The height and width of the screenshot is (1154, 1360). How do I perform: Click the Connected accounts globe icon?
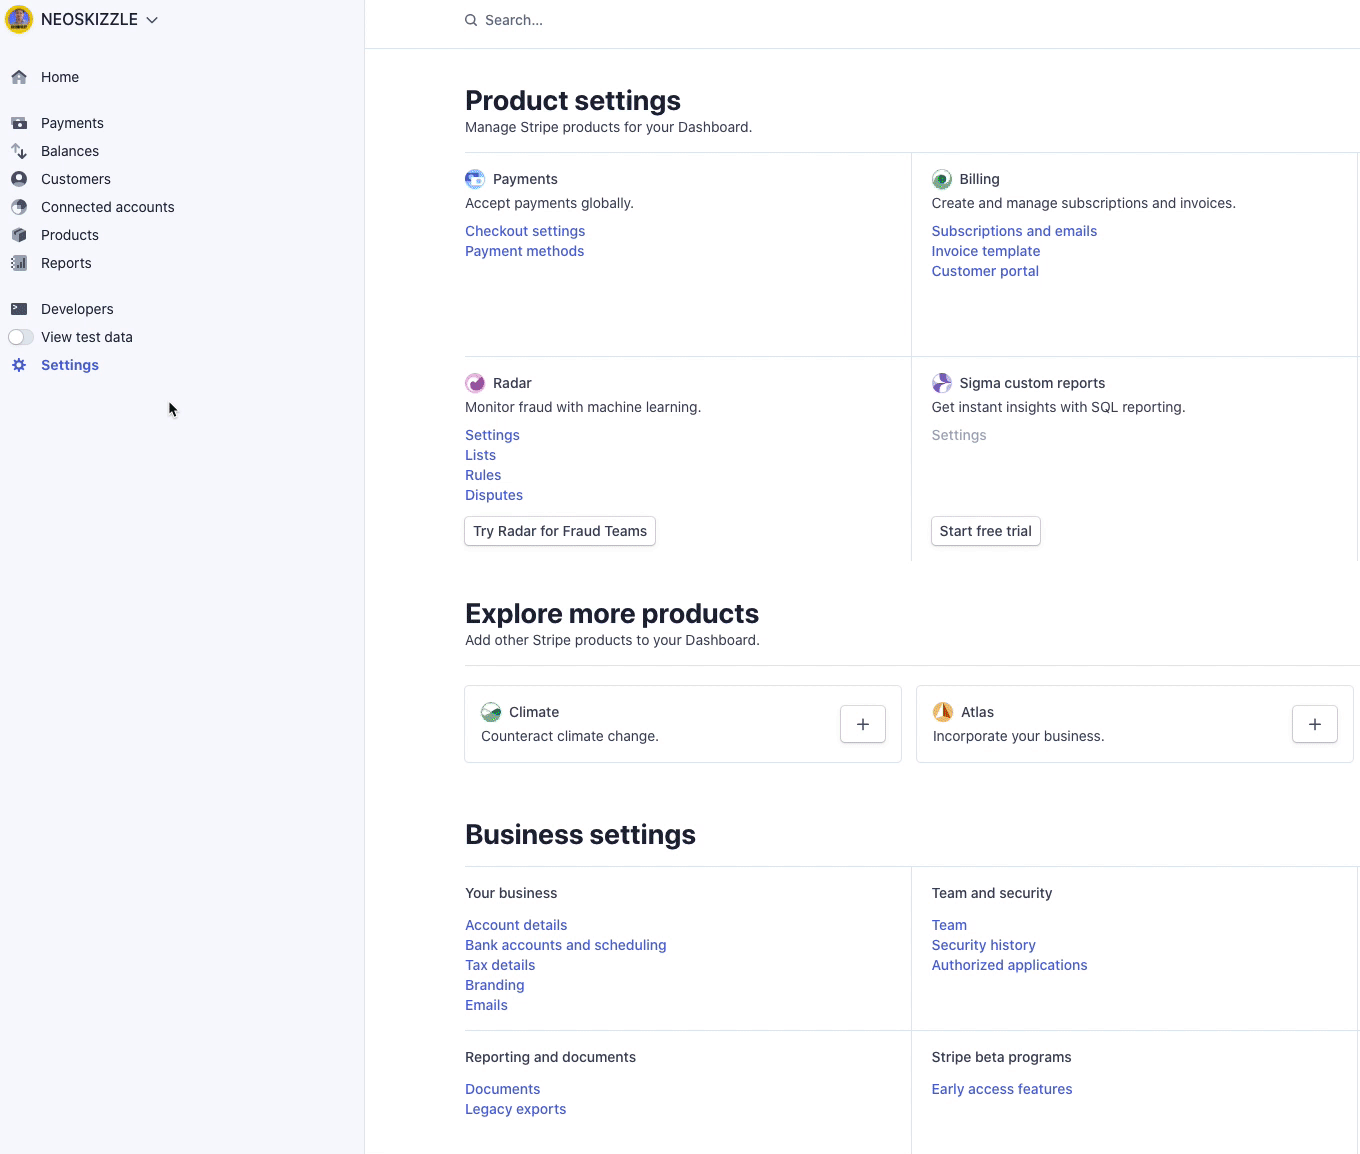19,207
